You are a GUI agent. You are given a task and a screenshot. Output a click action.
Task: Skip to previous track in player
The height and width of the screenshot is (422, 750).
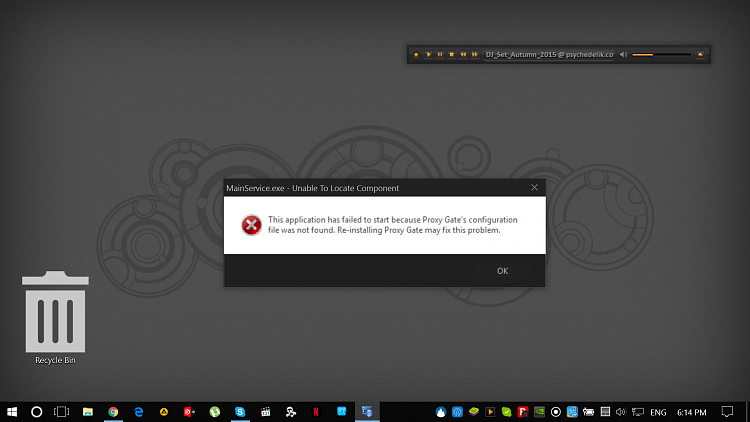click(x=463, y=55)
